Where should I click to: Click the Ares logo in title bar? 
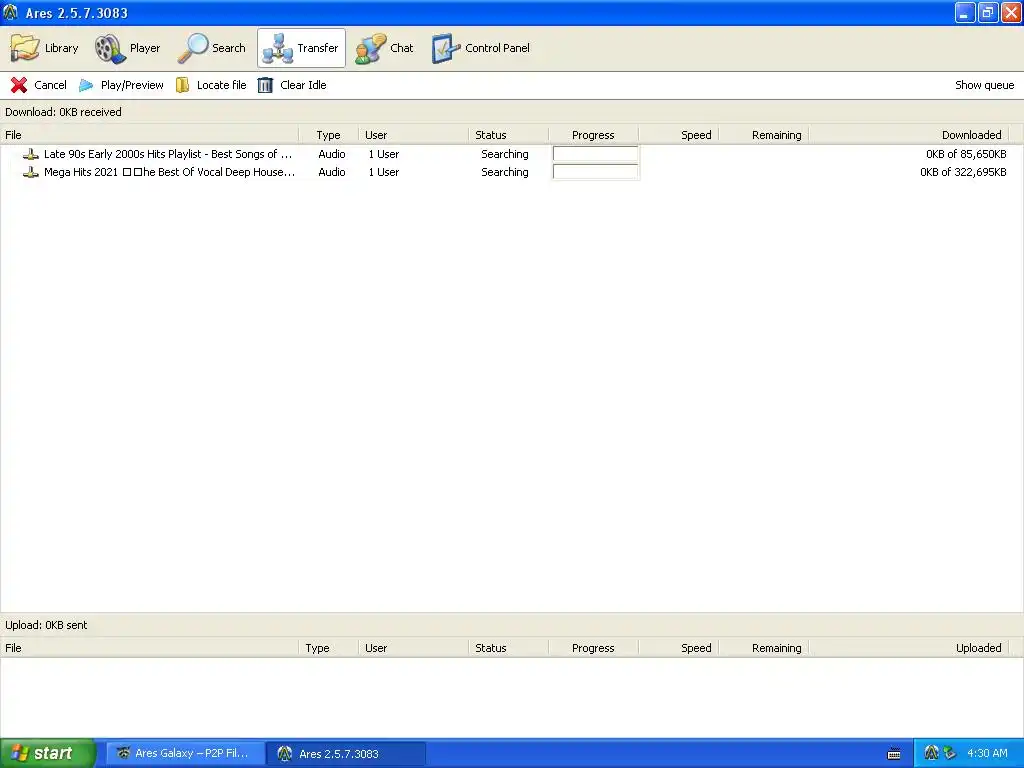point(10,12)
